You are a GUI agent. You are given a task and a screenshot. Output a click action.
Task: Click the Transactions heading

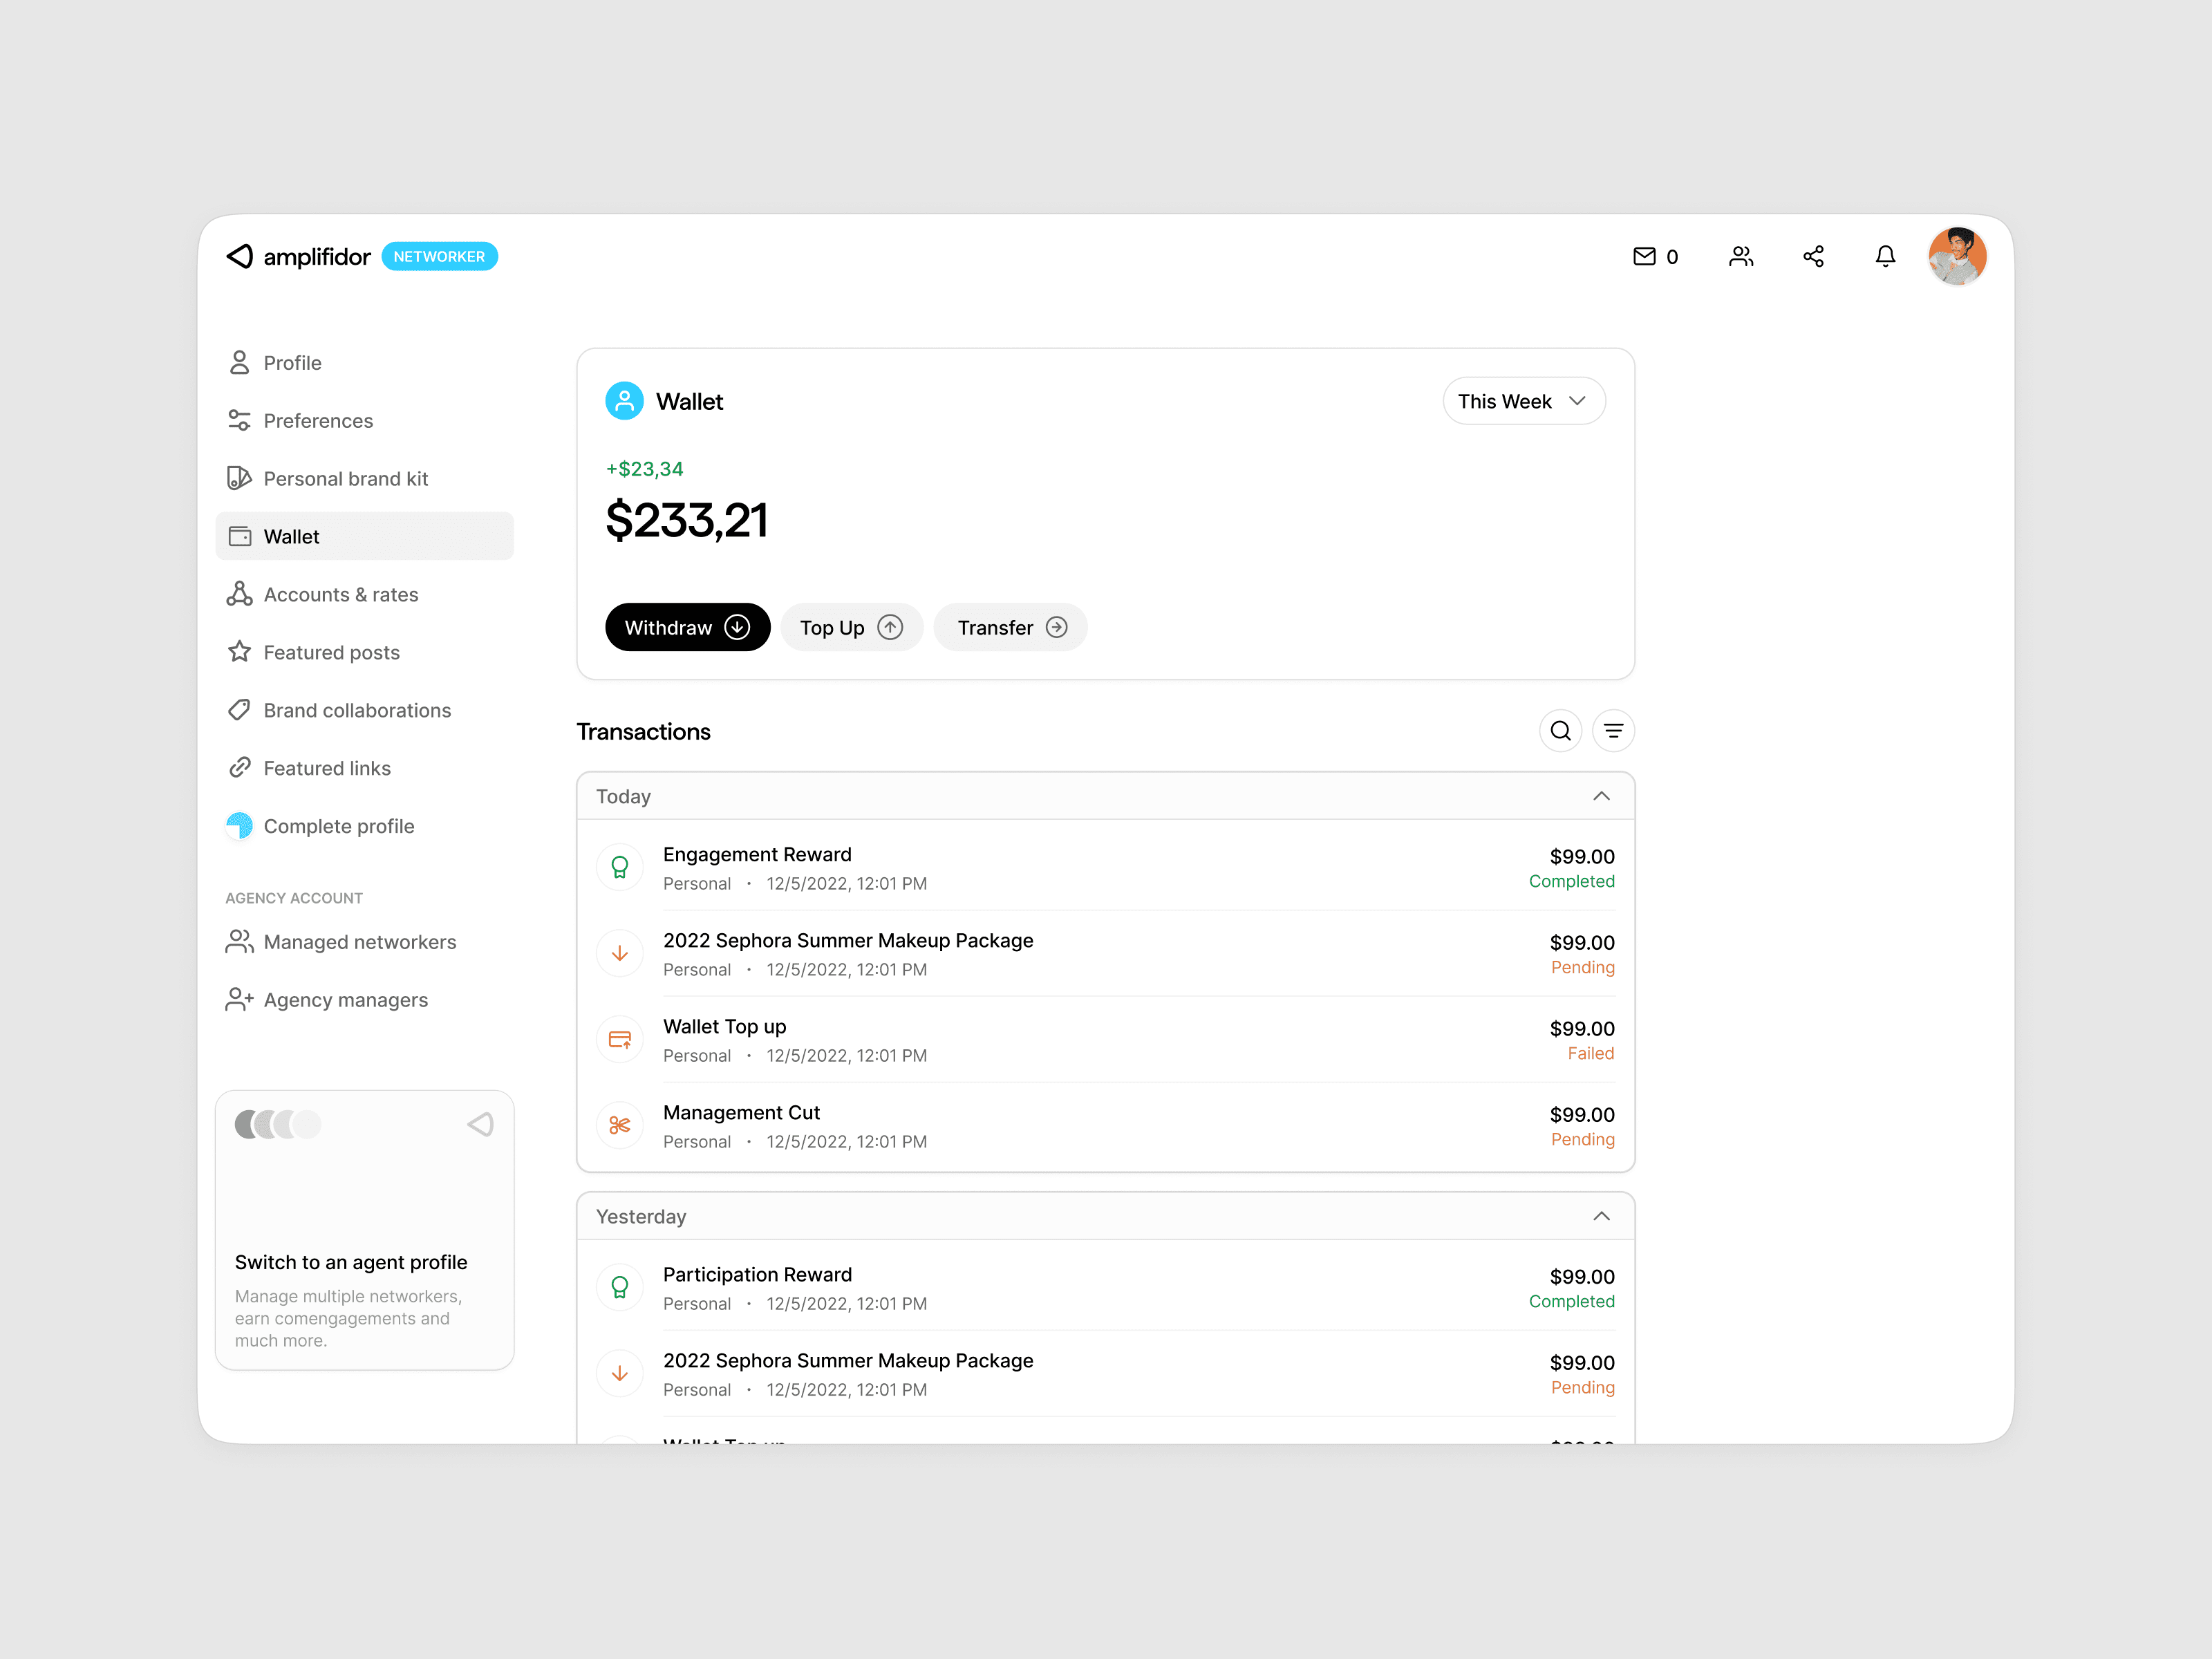(644, 732)
